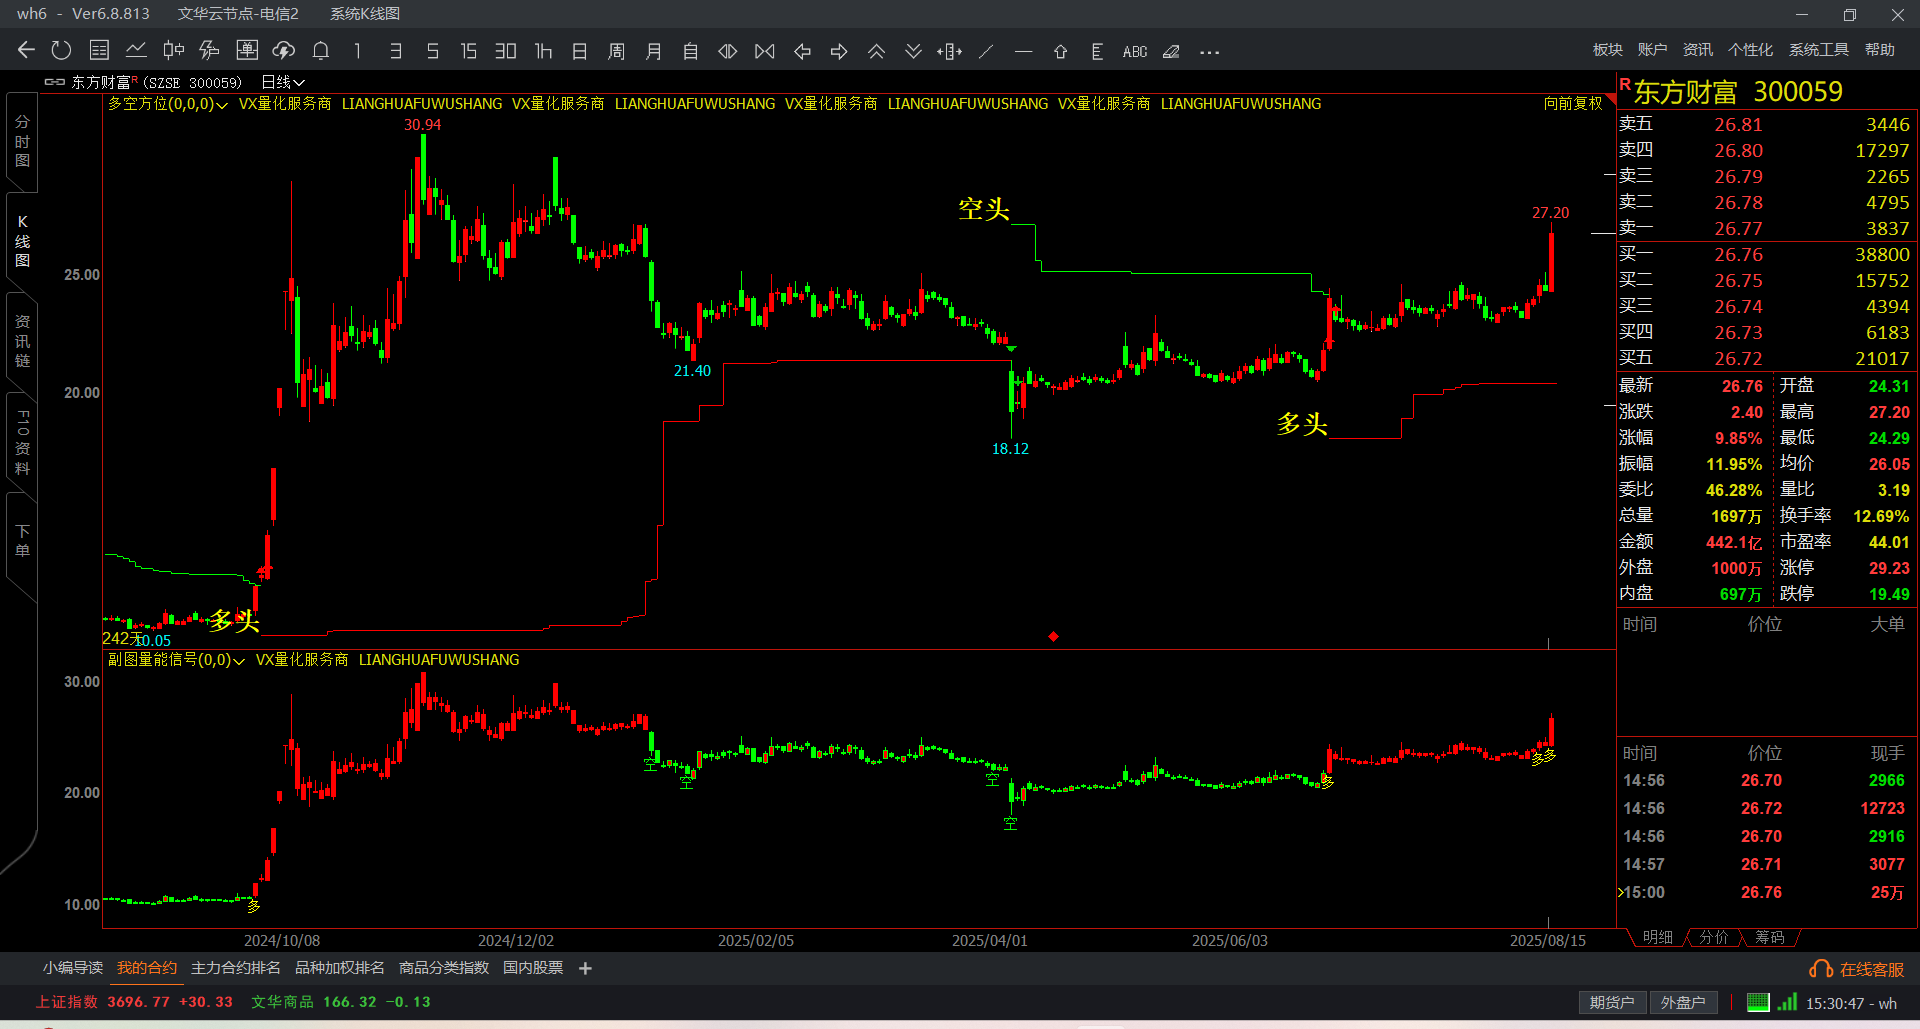1920x1029 pixels.
Task: Switch to 主力合约排名 bottom tab
Action: pyautogui.click(x=235, y=968)
